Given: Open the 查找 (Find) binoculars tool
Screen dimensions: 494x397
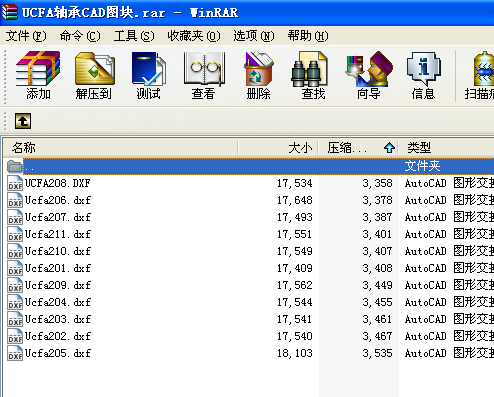Looking at the screenshot, I should (x=311, y=75).
